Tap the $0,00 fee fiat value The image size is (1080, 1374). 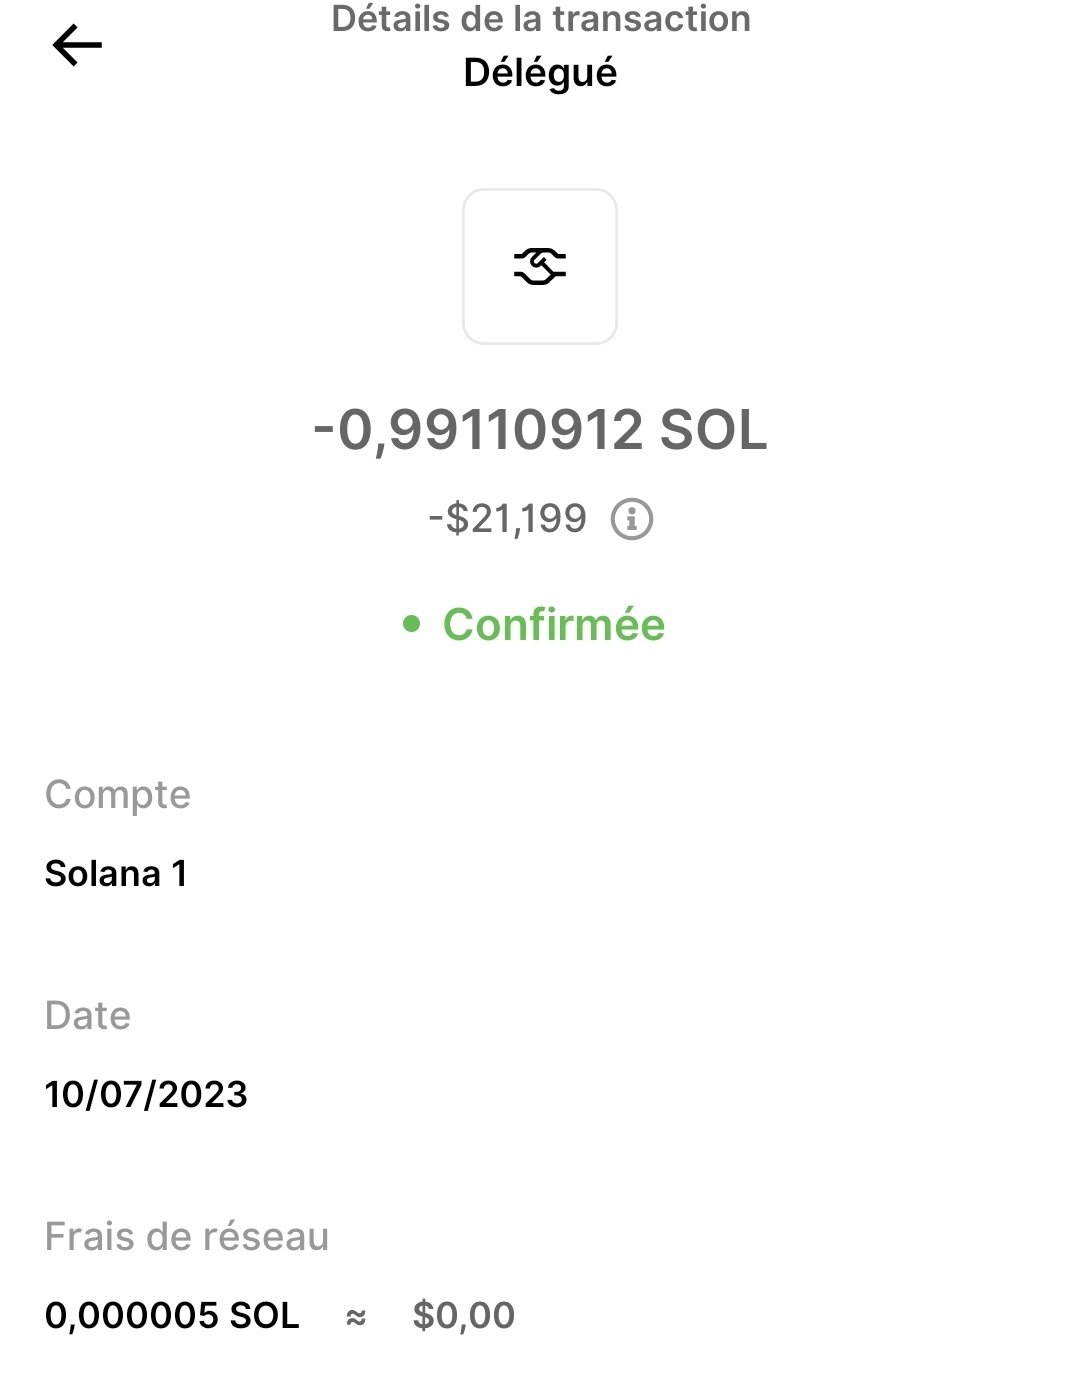tap(464, 1316)
